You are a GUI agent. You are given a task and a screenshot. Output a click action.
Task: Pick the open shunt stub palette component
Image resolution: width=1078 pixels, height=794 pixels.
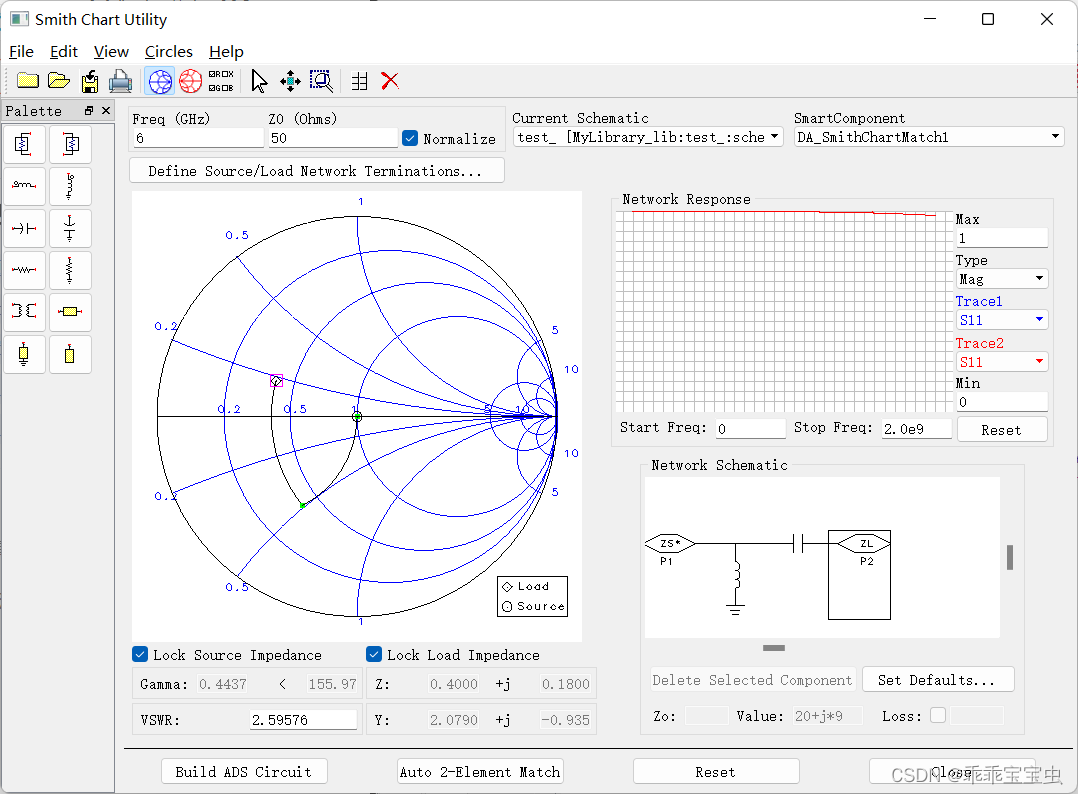tap(70, 355)
